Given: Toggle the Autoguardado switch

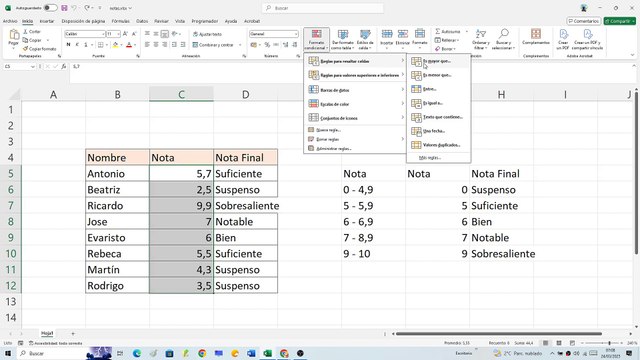Looking at the screenshot, I should click(x=50, y=8).
